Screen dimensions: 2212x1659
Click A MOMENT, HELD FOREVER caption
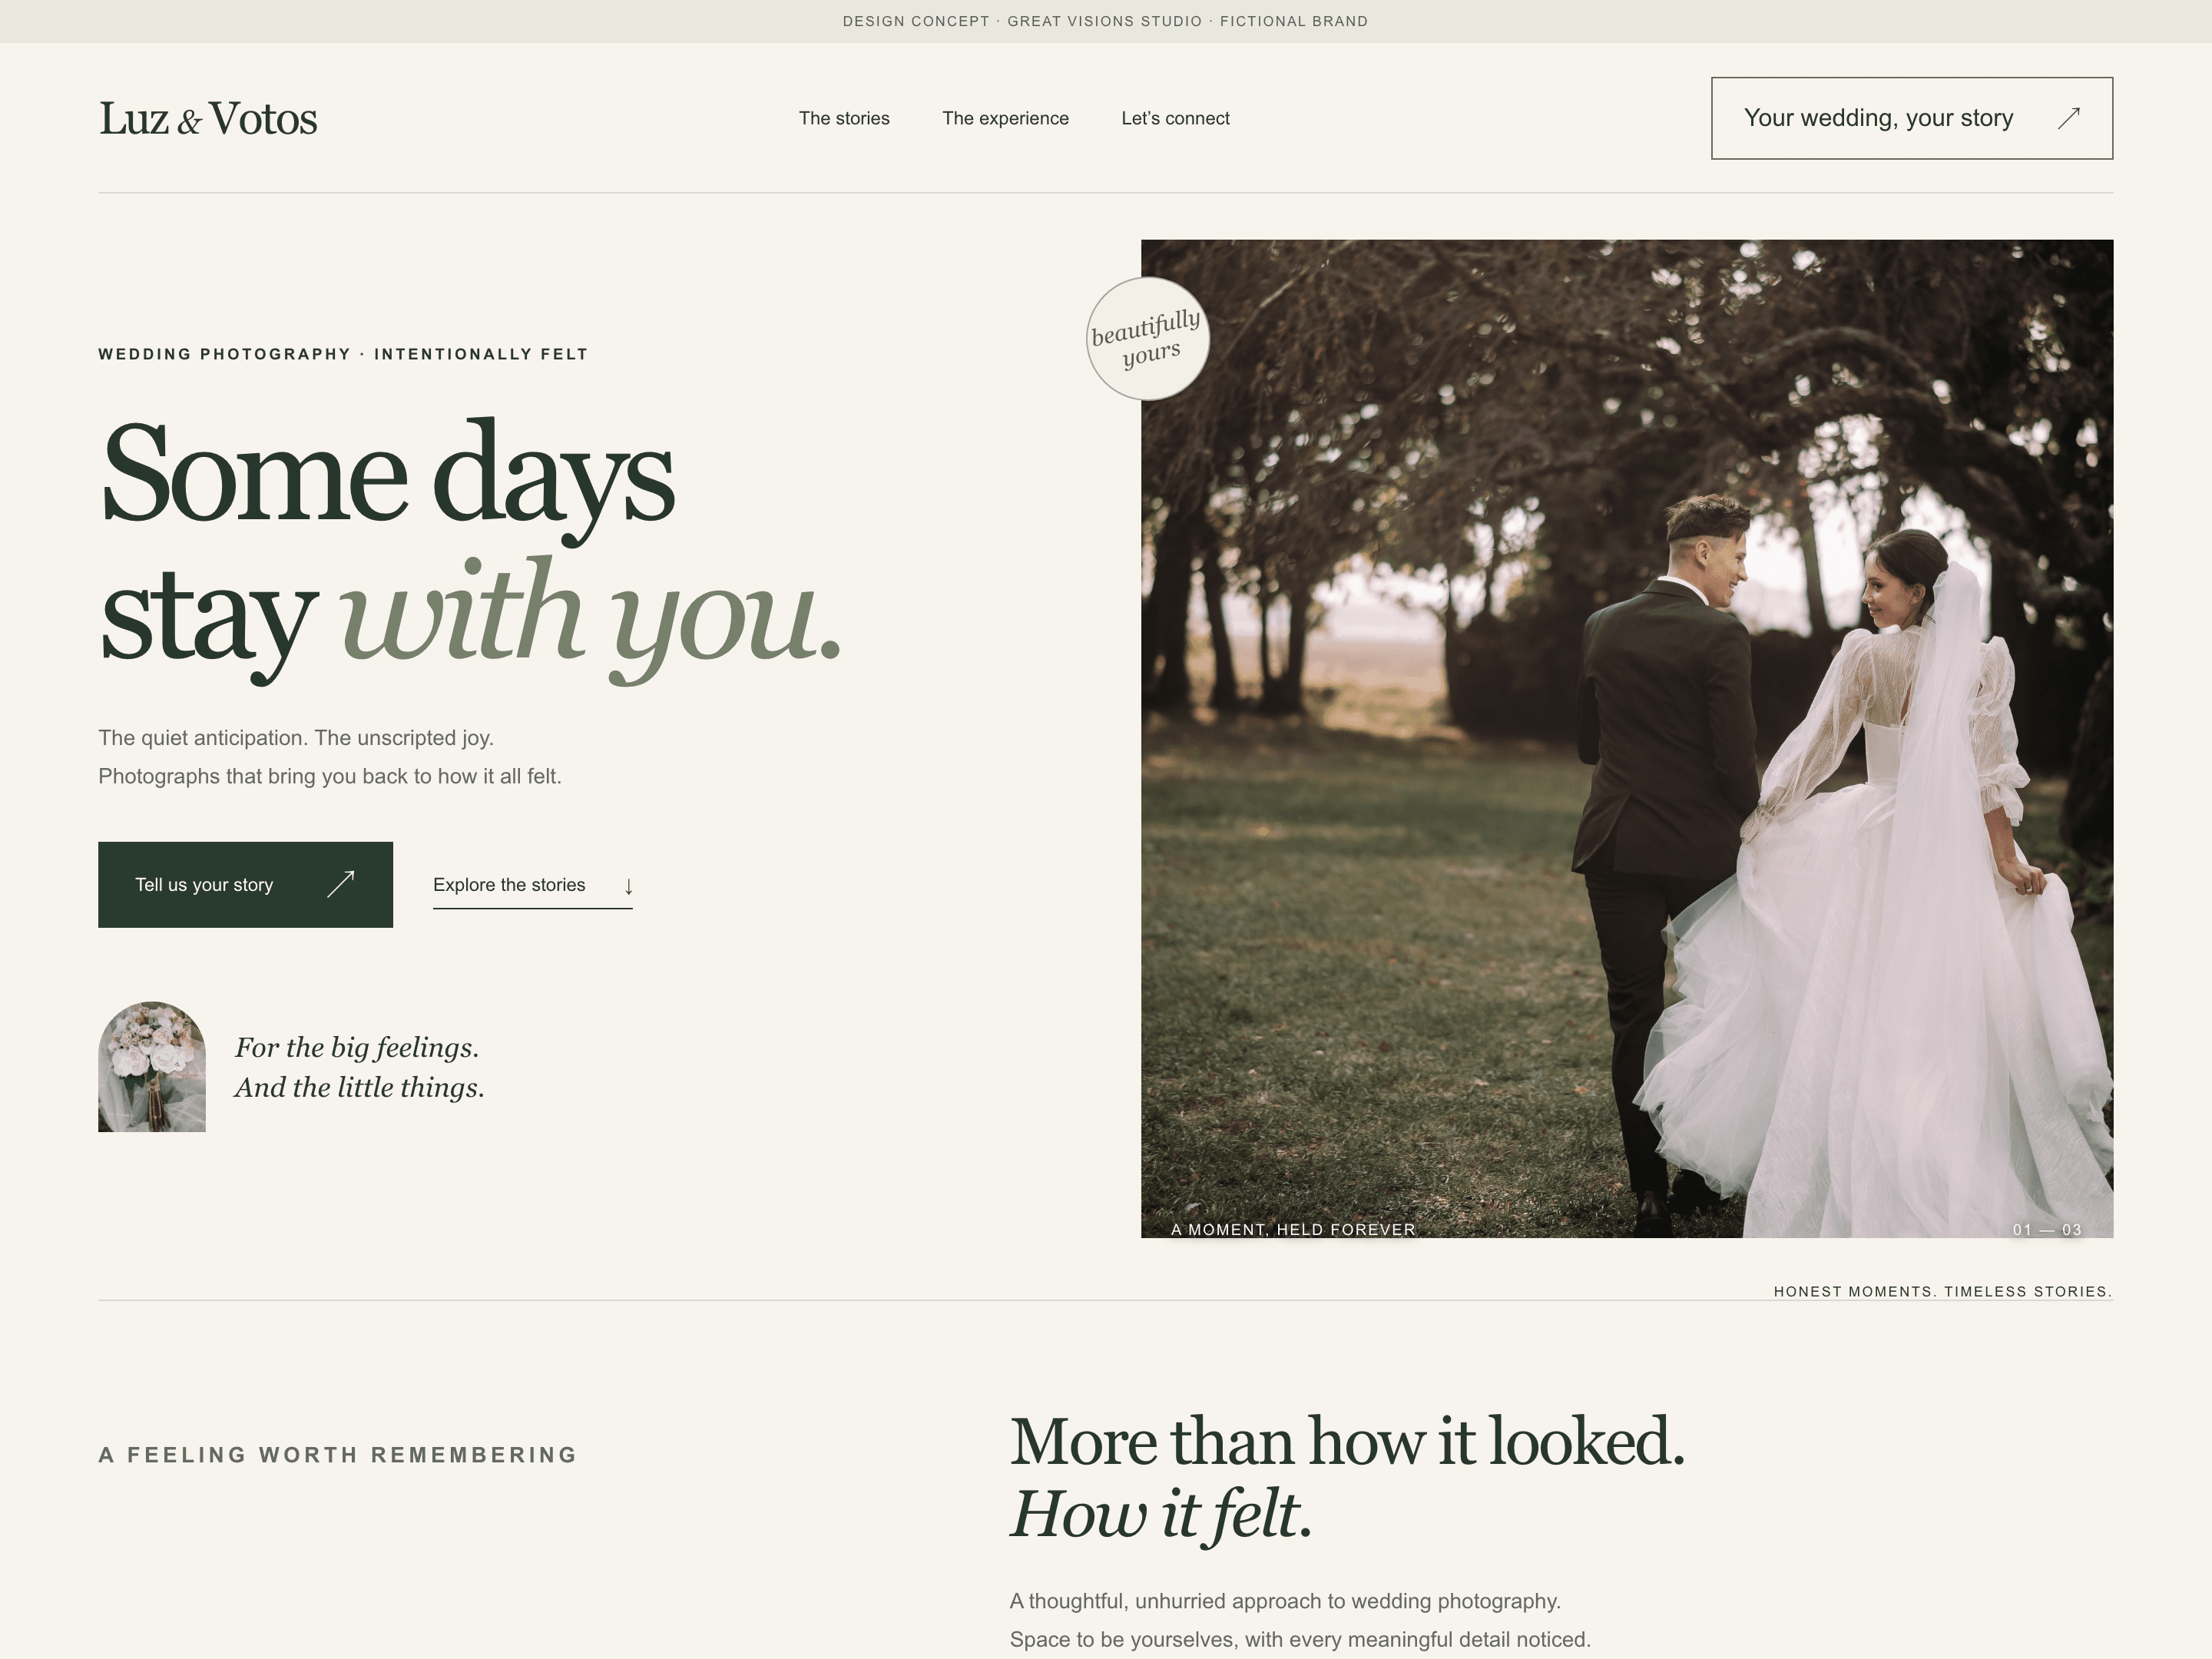tap(1293, 1229)
